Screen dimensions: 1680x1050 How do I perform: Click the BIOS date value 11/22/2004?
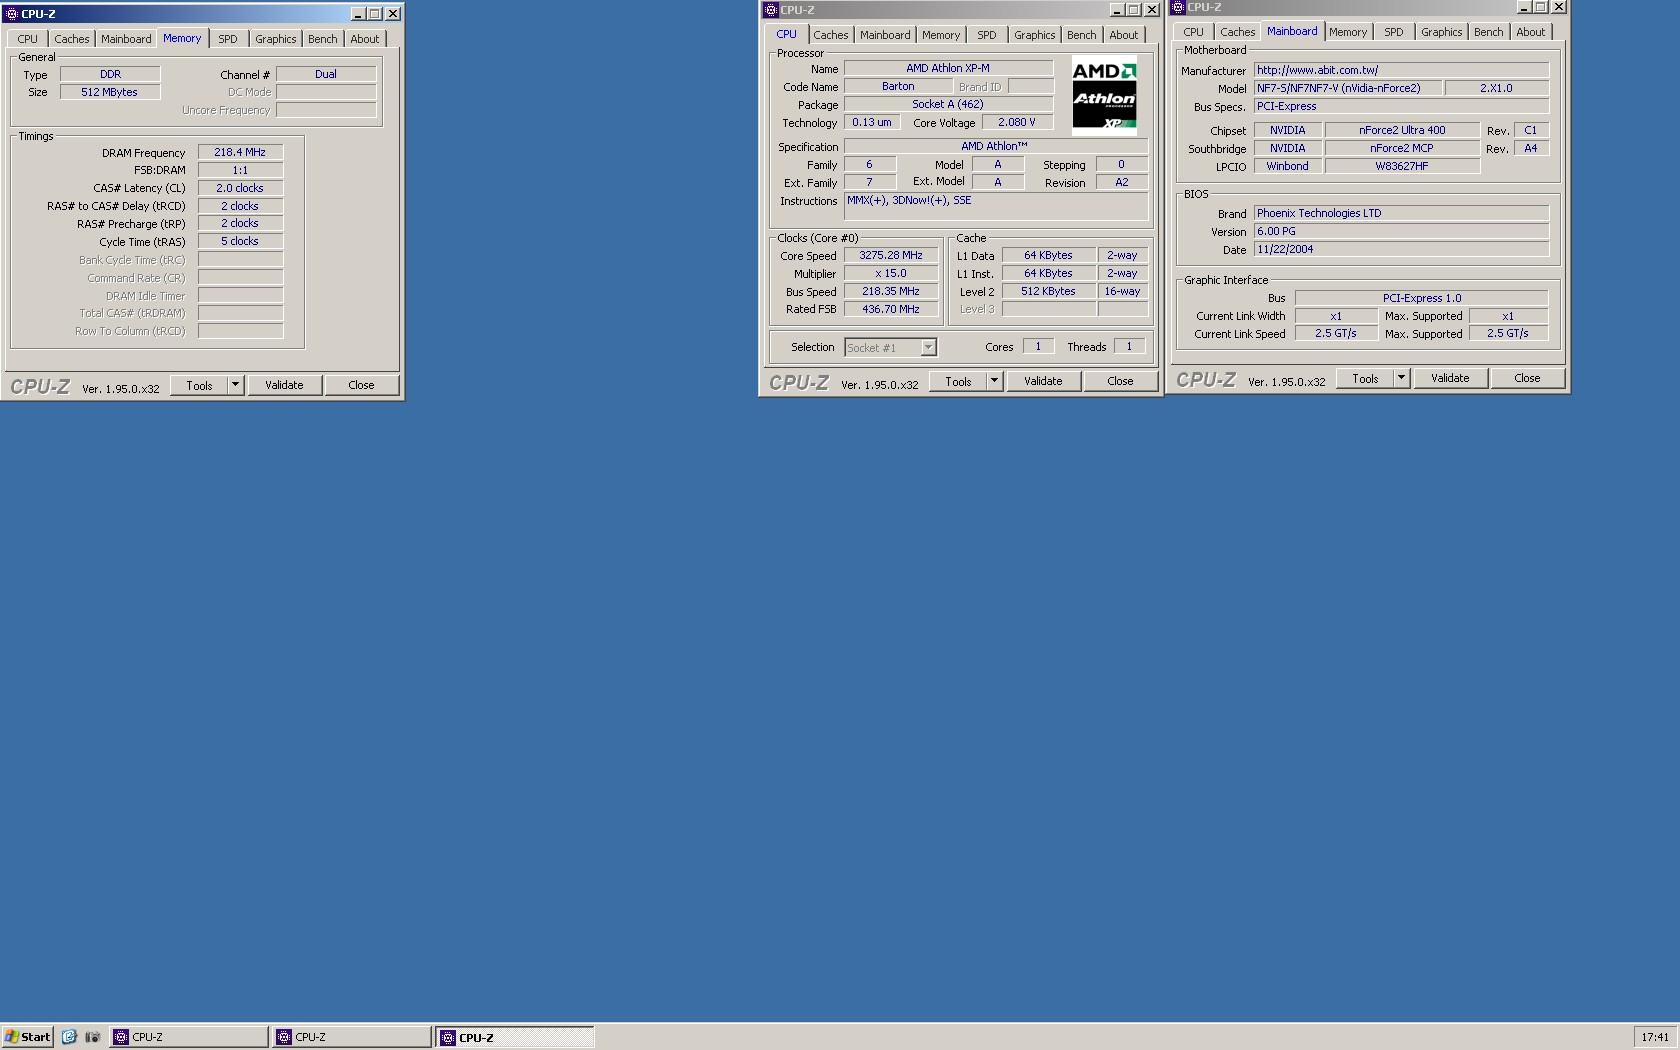click(1402, 249)
